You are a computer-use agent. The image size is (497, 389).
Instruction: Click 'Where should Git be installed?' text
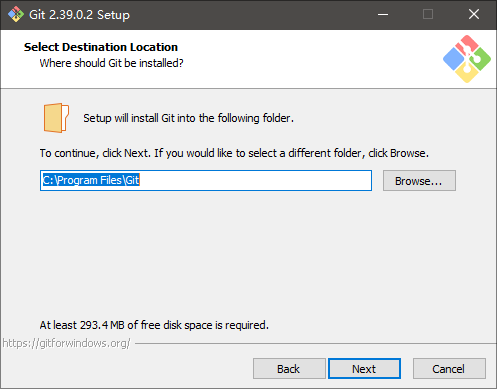(111, 63)
